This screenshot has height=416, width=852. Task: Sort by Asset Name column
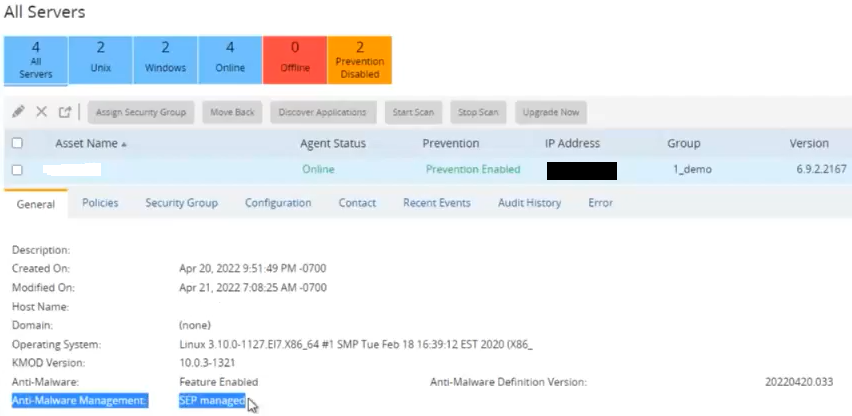[91, 144]
